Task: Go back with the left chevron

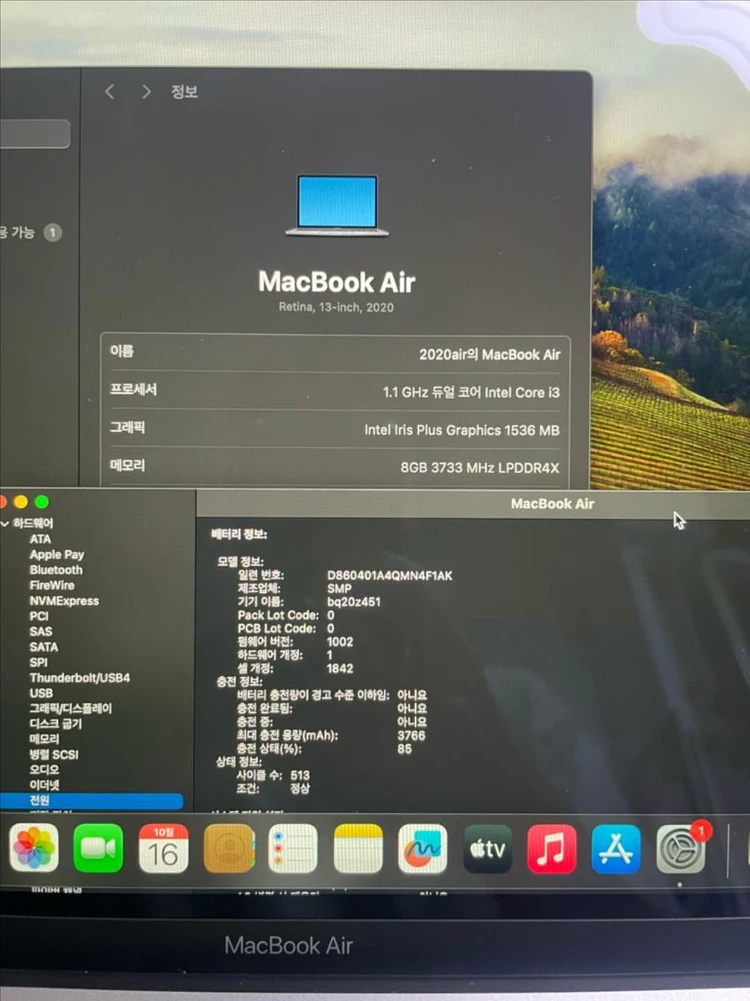Action: (x=110, y=92)
